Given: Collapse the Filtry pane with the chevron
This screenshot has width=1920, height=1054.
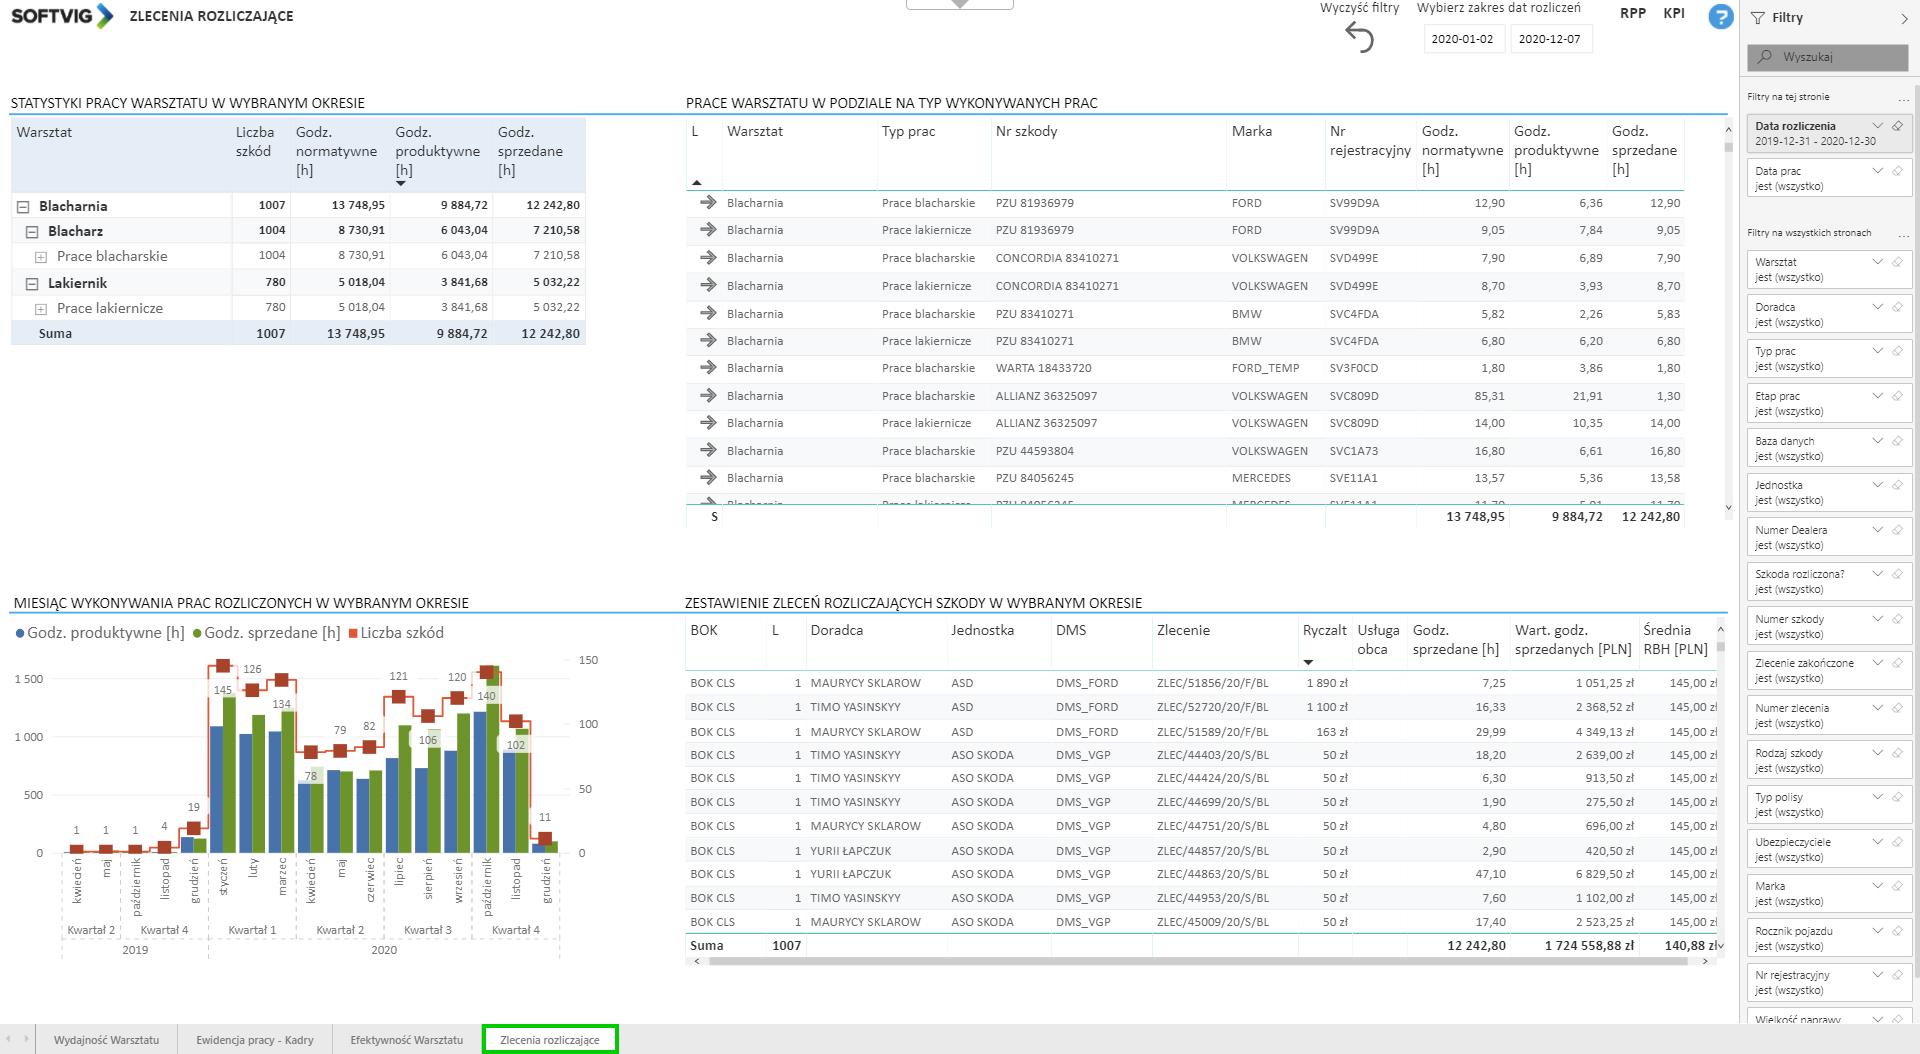Looking at the screenshot, I should pos(1903,18).
